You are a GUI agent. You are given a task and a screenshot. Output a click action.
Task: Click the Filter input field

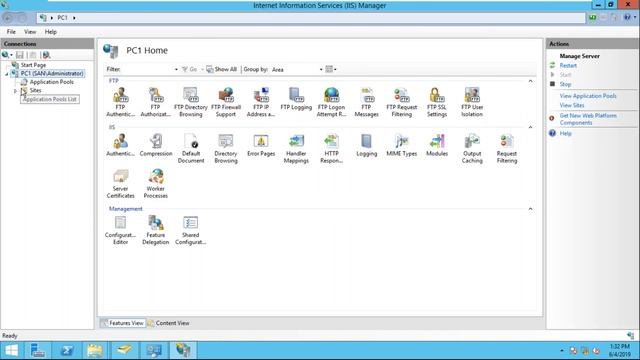[147, 69]
